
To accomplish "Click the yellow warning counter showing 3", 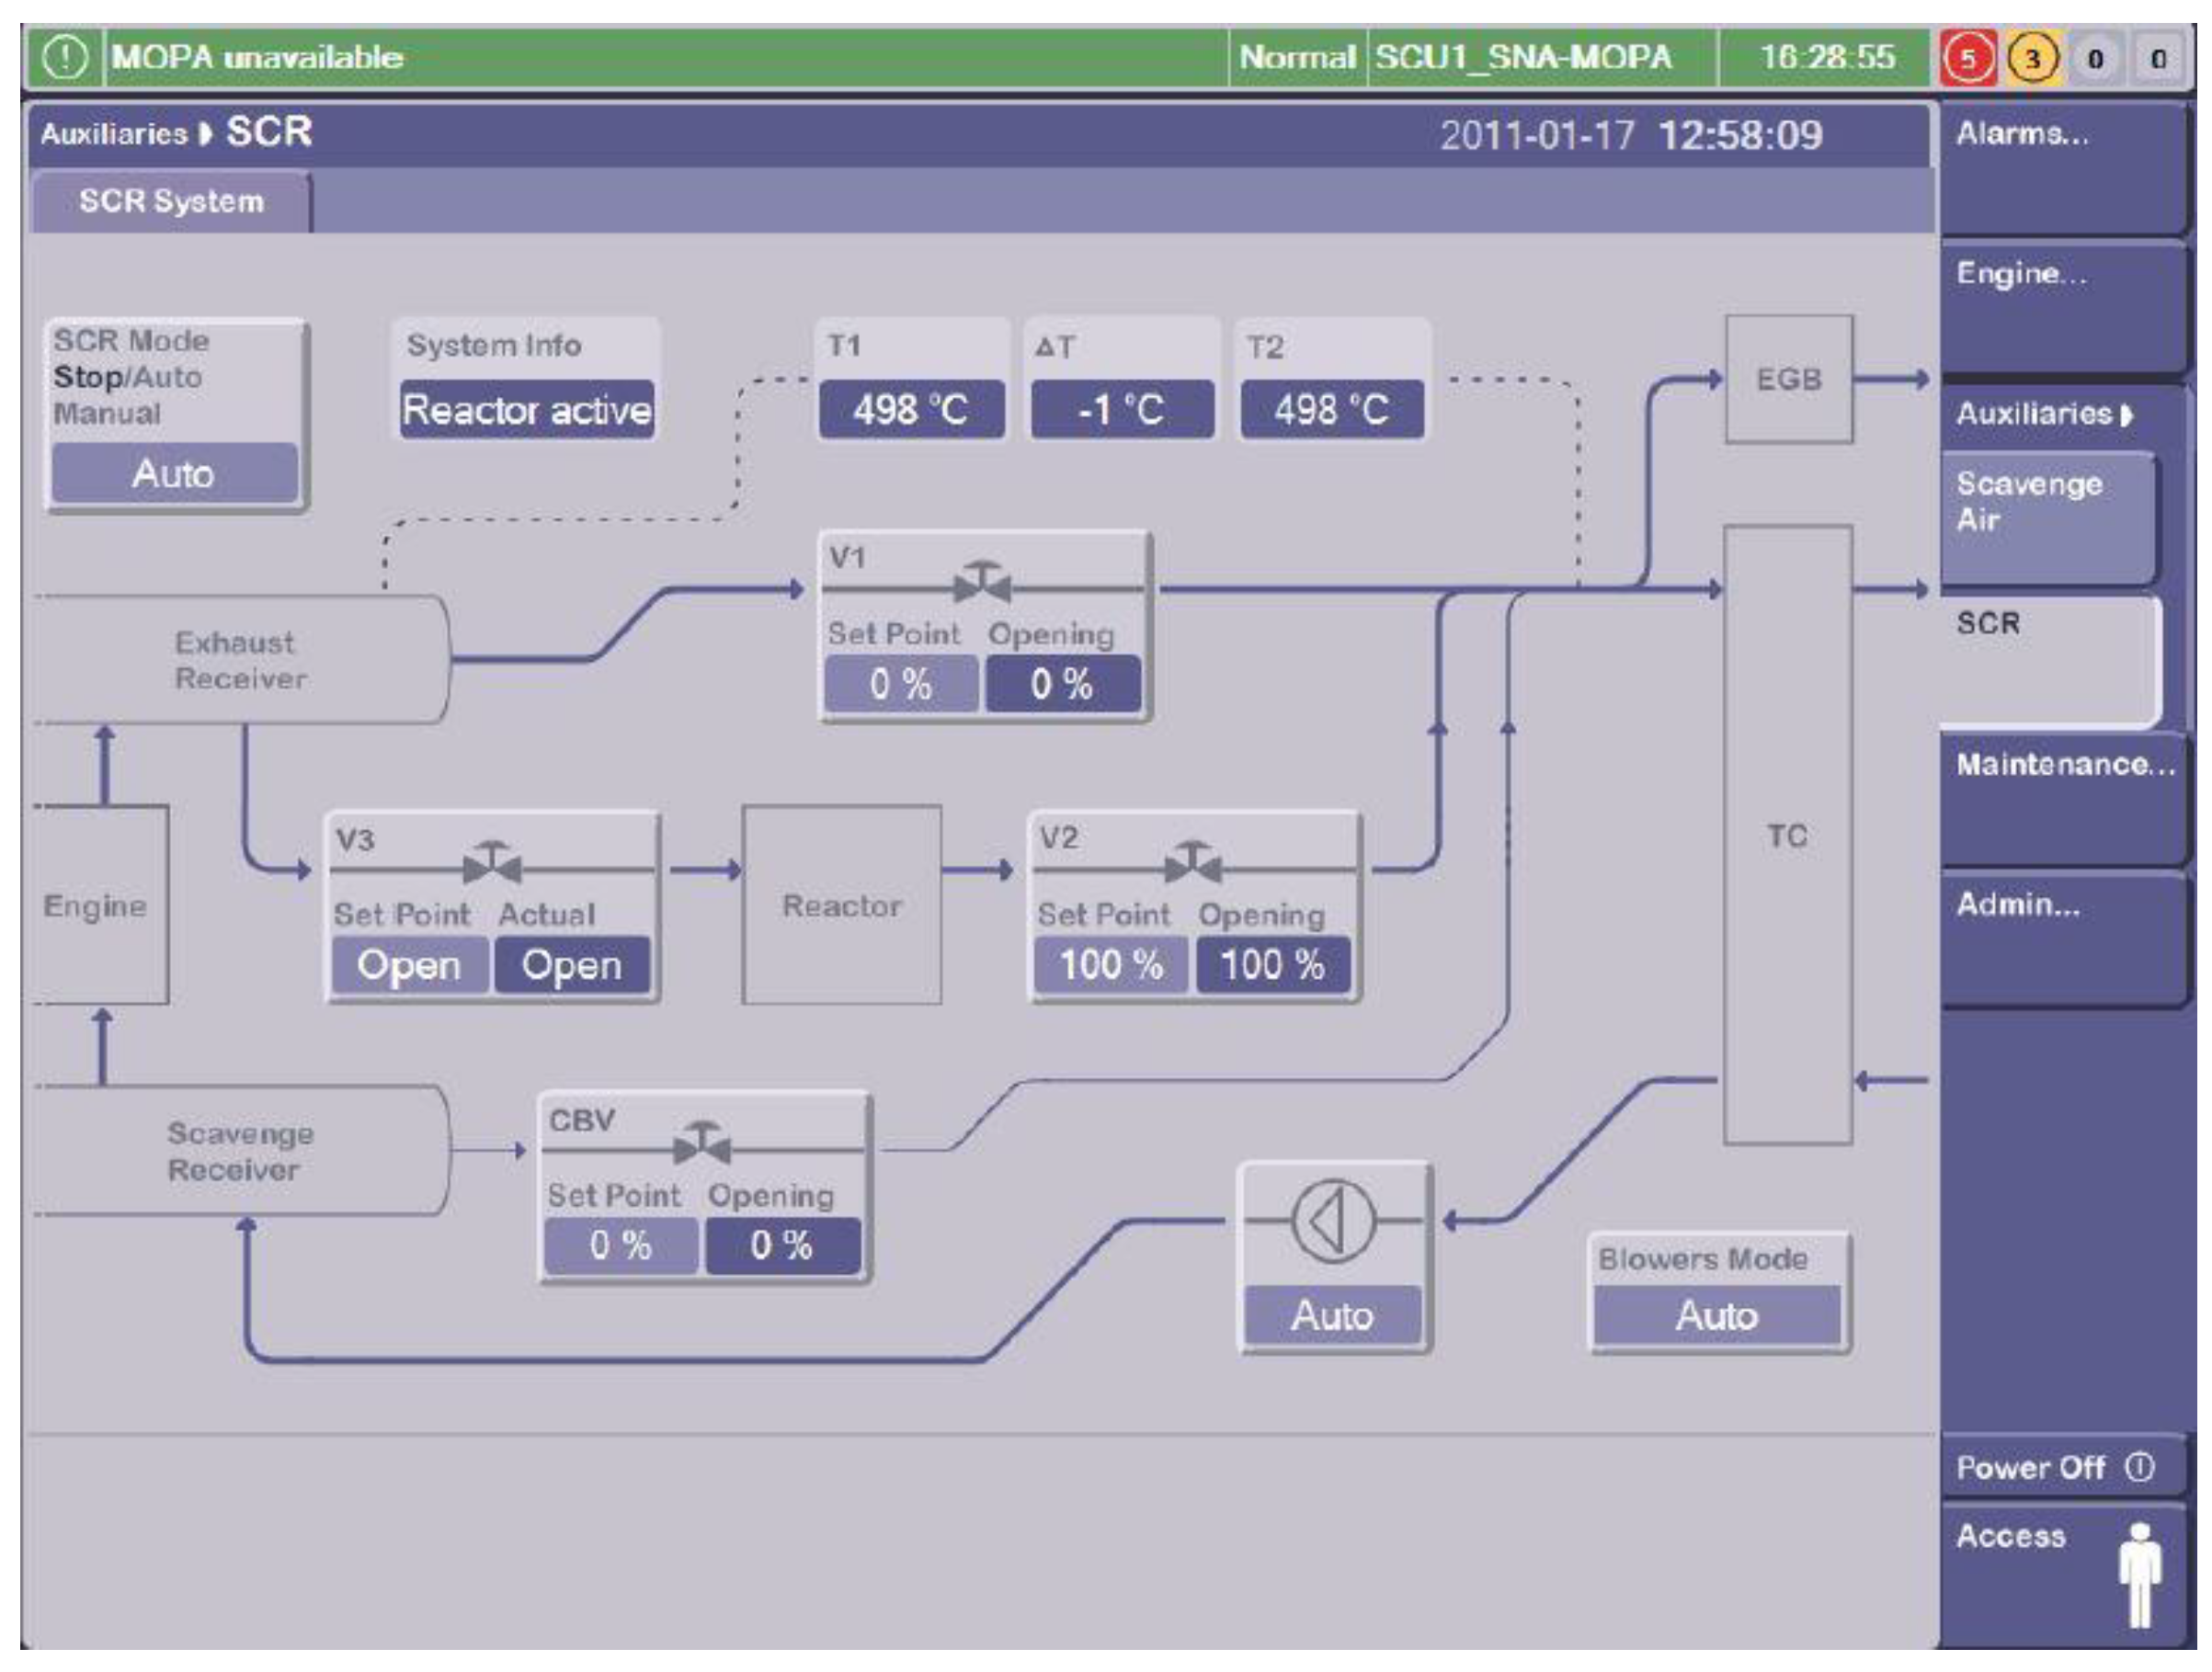I will (x=2031, y=58).
